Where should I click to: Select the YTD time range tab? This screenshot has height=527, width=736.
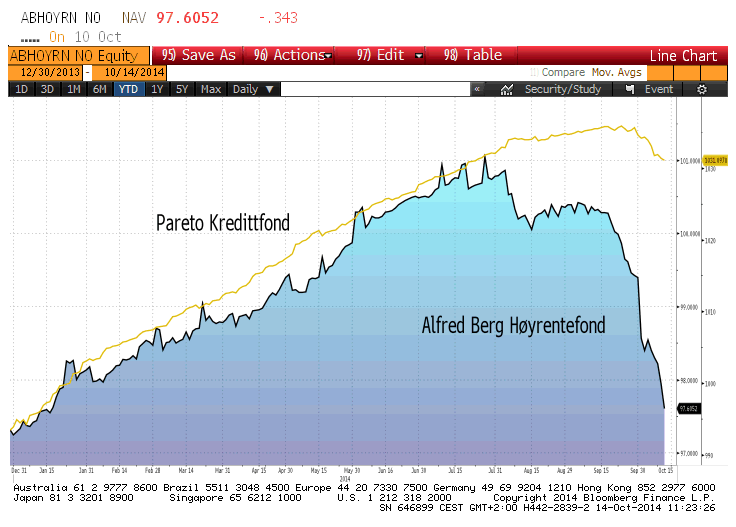point(129,89)
